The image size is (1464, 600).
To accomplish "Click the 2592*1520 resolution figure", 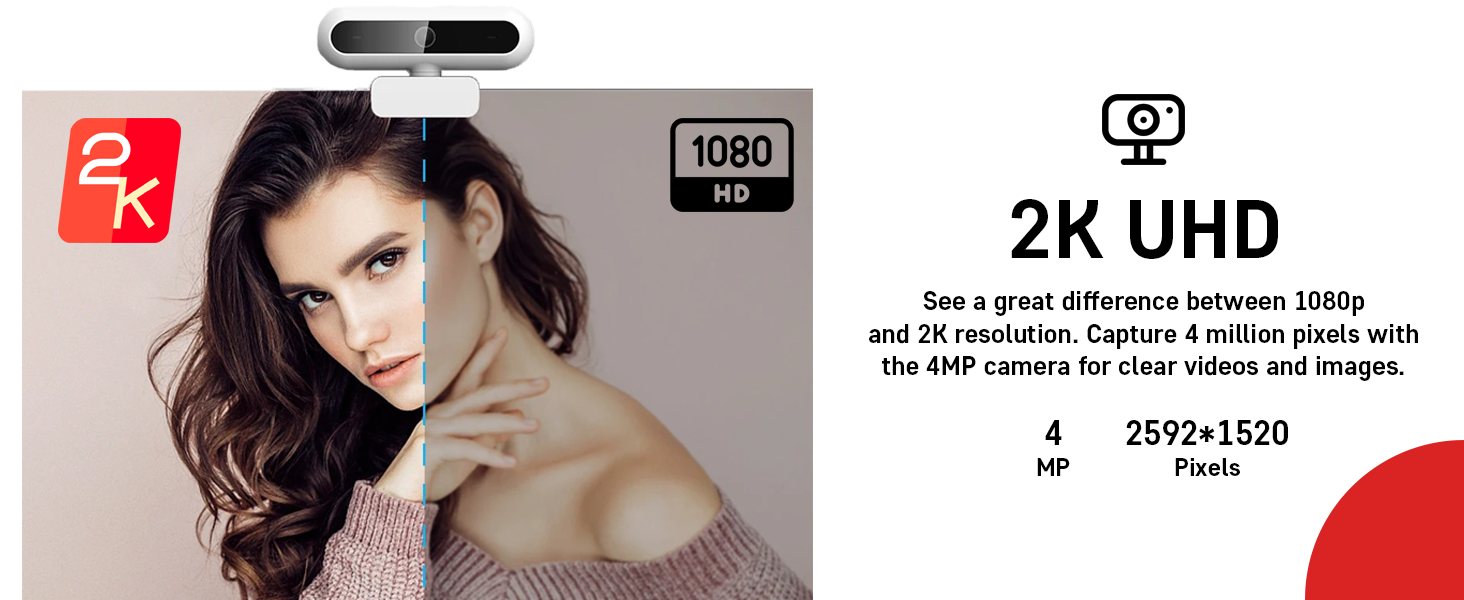I will point(1207,433).
